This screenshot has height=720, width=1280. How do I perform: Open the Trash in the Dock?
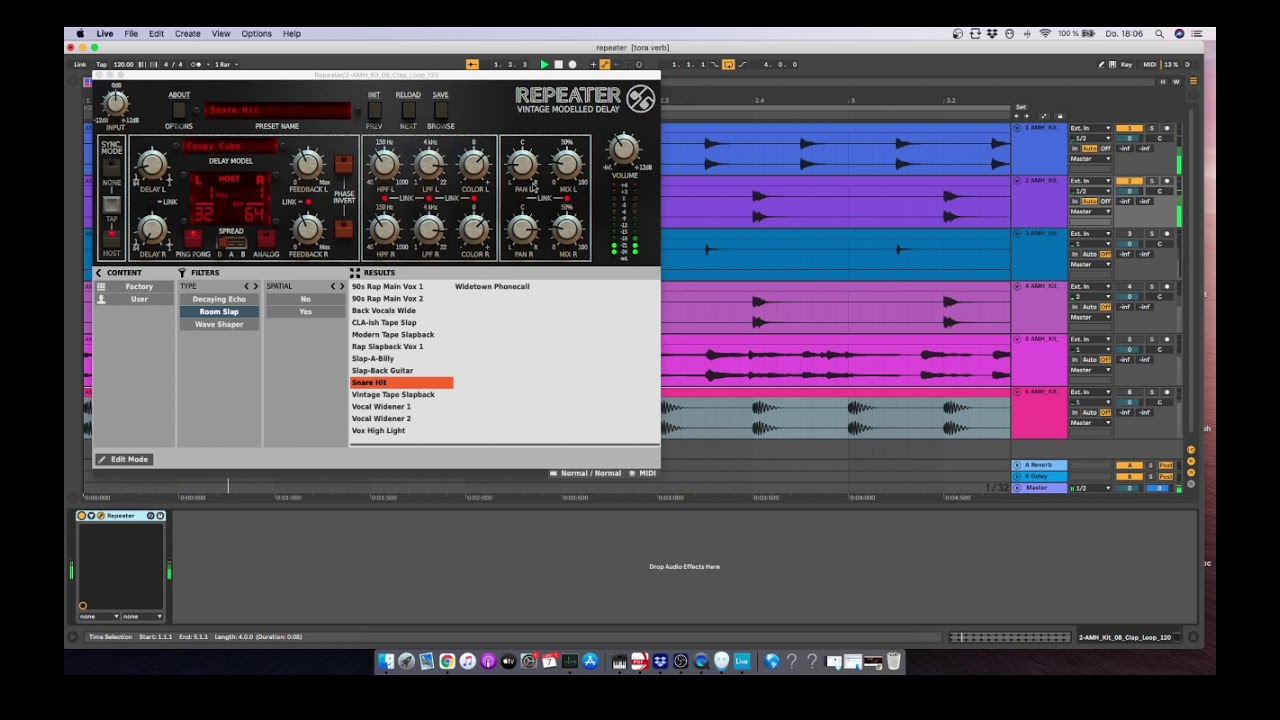[x=894, y=661]
